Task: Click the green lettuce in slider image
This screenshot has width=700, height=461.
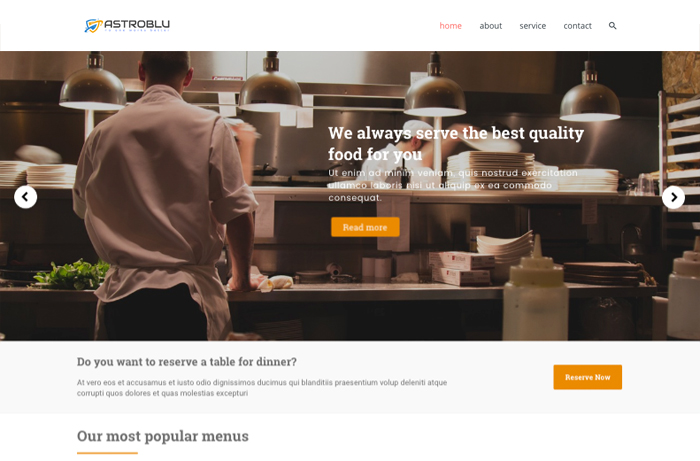Action: click(x=72, y=274)
